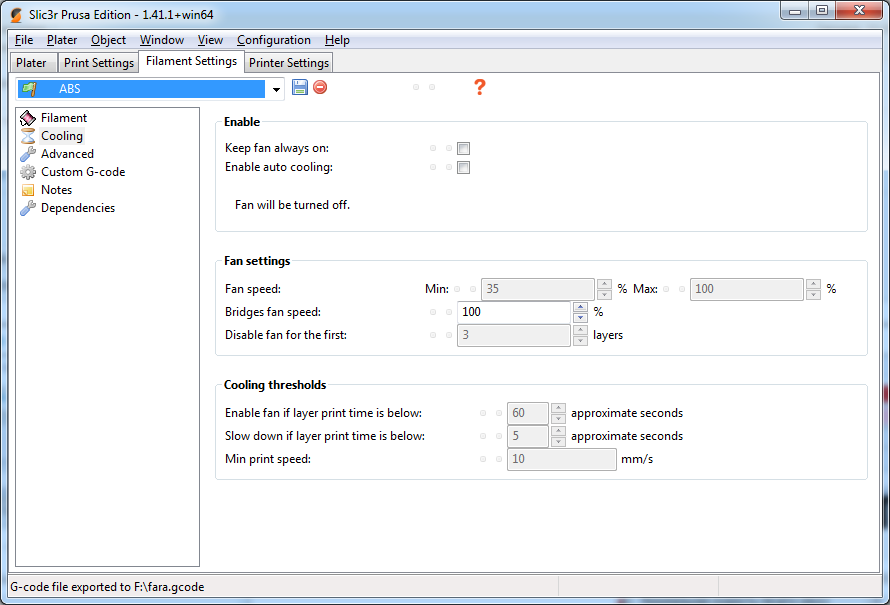Click the orange question mark help icon

[x=480, y=87]
